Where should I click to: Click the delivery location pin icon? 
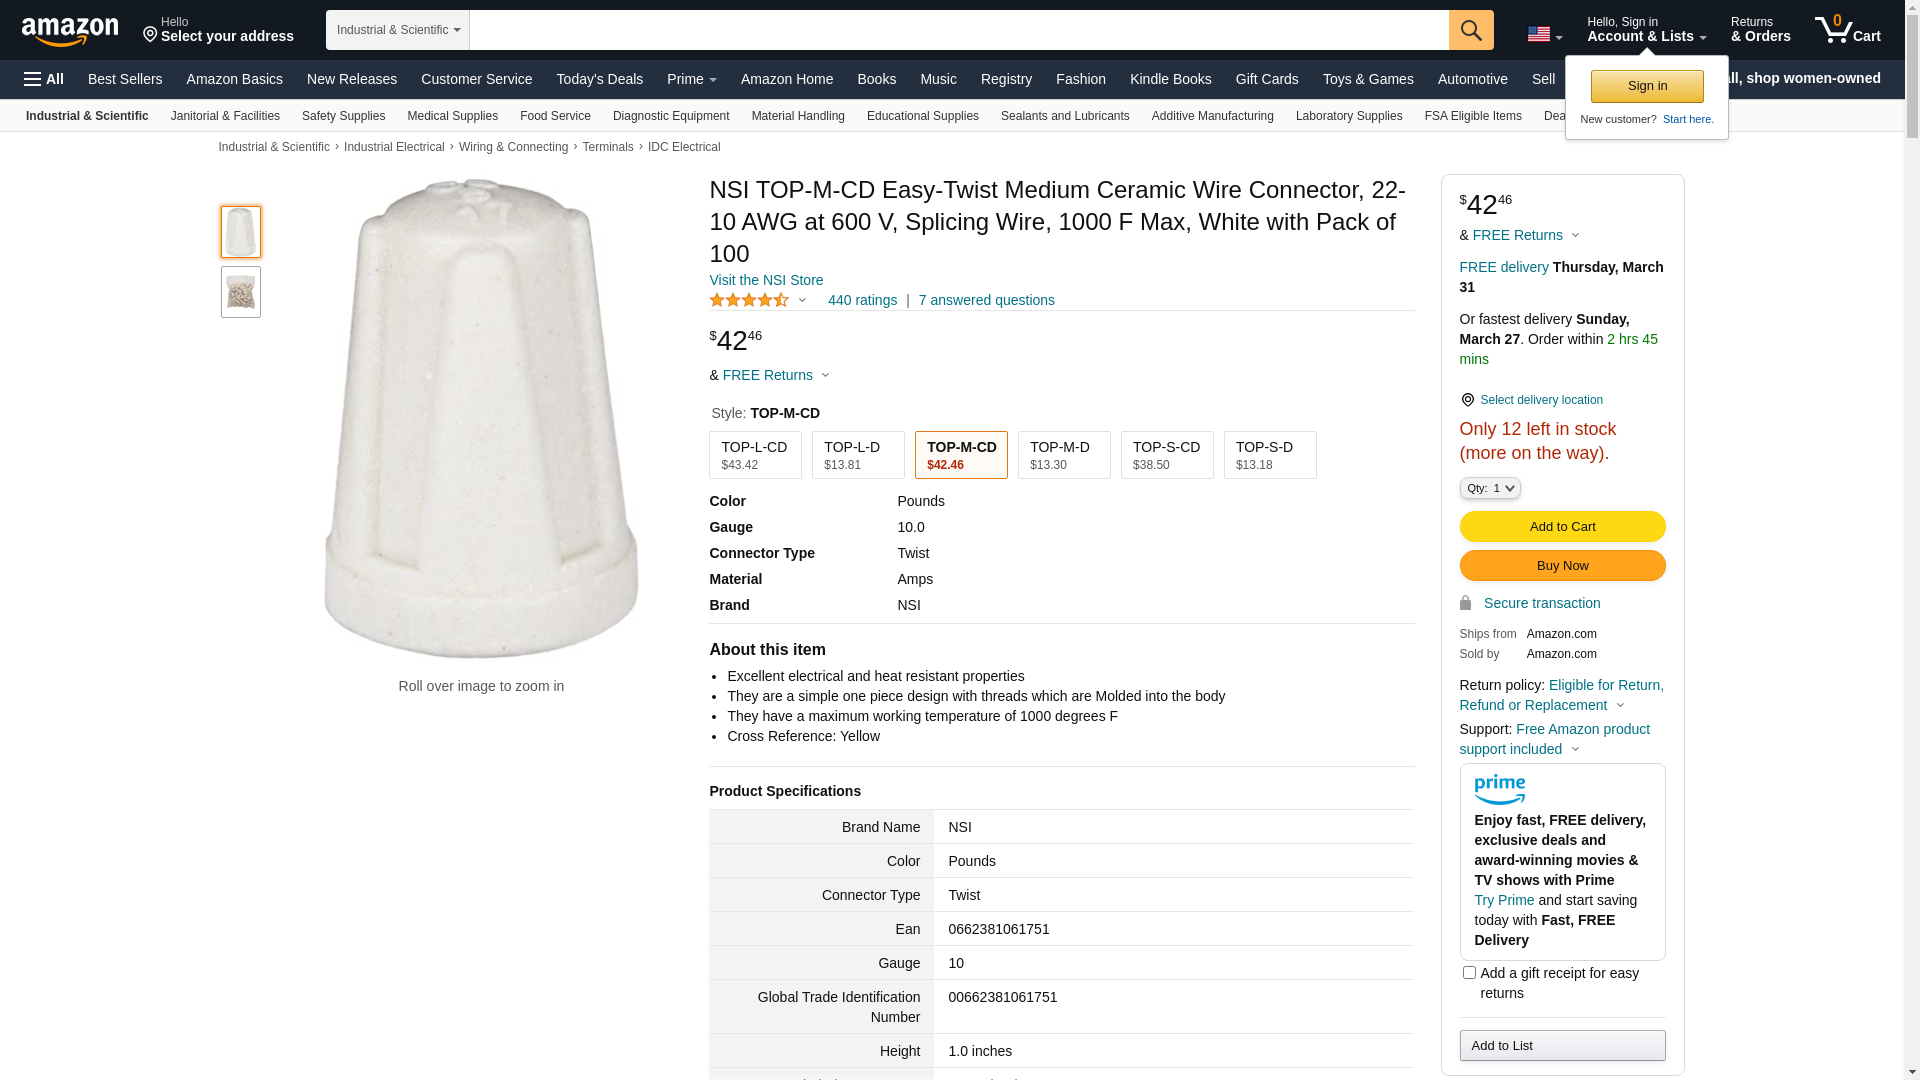tap(1467, 400)
